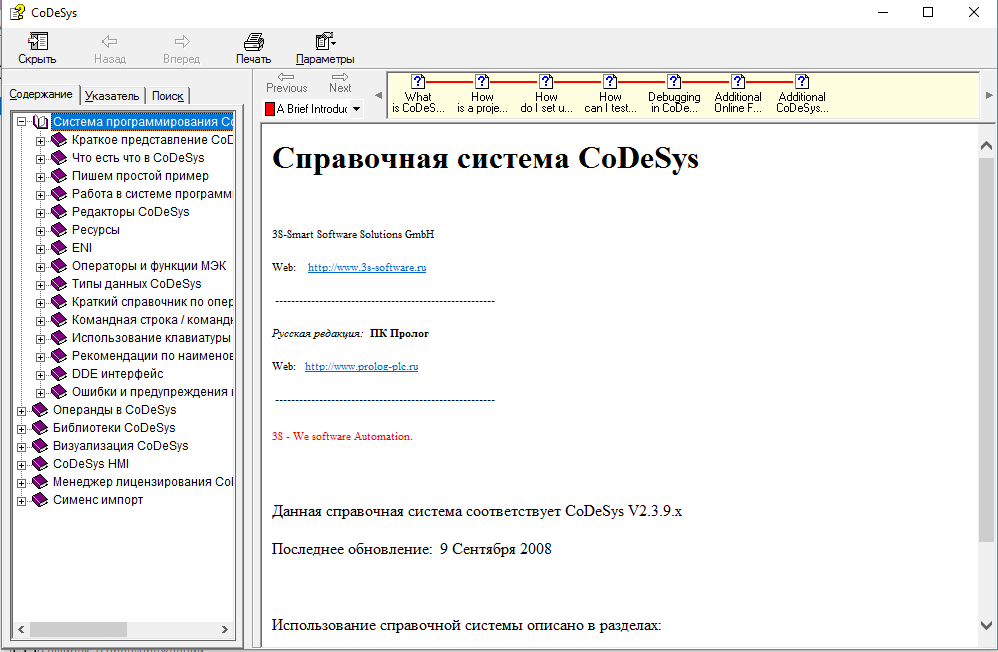Open the 3s-software.ru link
The image size is (998, 652).
[x=367, y=267]
